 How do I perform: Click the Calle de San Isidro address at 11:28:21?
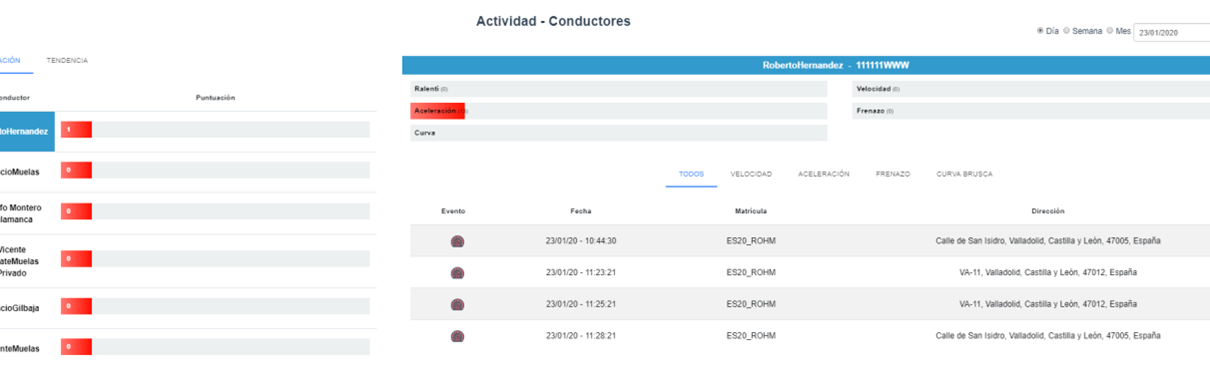pos(1048,336)
